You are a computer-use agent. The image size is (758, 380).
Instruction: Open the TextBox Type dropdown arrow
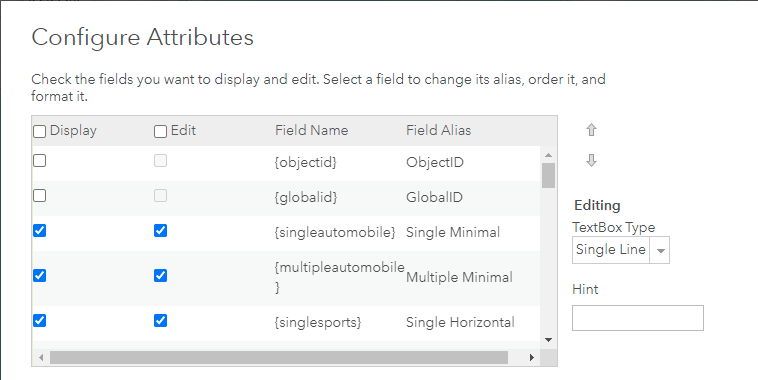click(660, 250)
